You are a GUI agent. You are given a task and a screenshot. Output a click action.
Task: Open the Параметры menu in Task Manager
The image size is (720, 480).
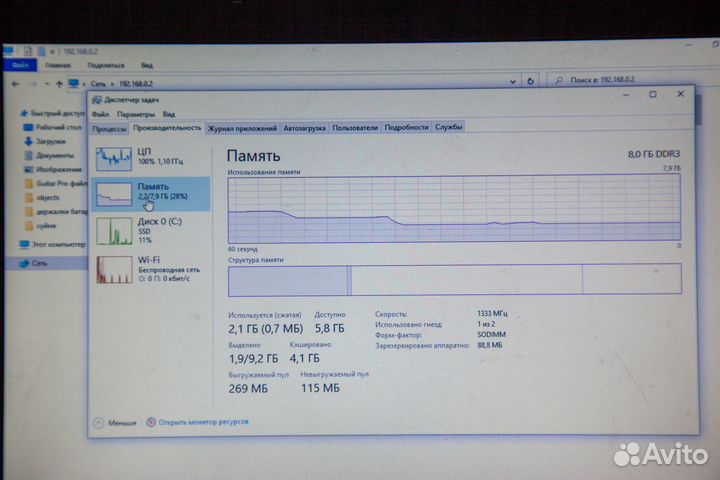coord(135,114)
